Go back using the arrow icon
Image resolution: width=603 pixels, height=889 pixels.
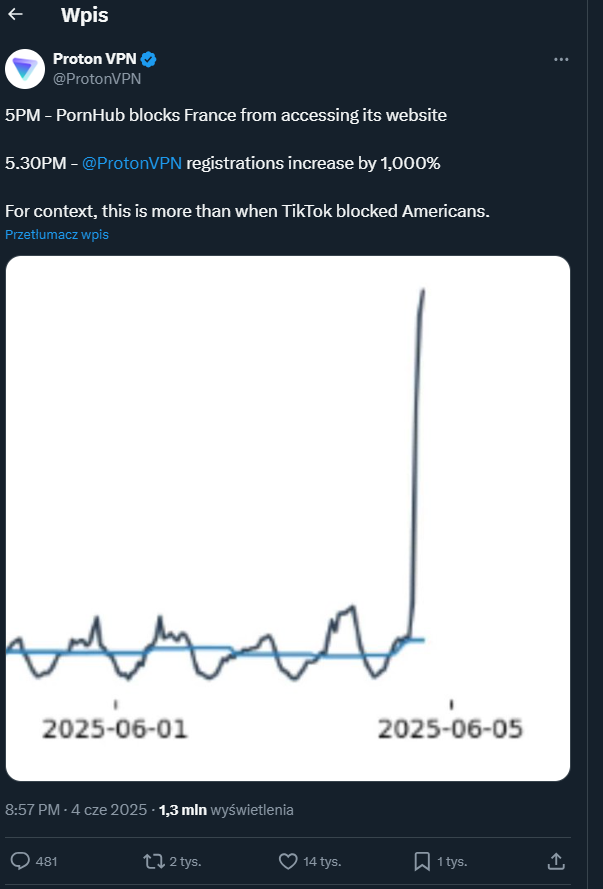[x=15, y=14]
